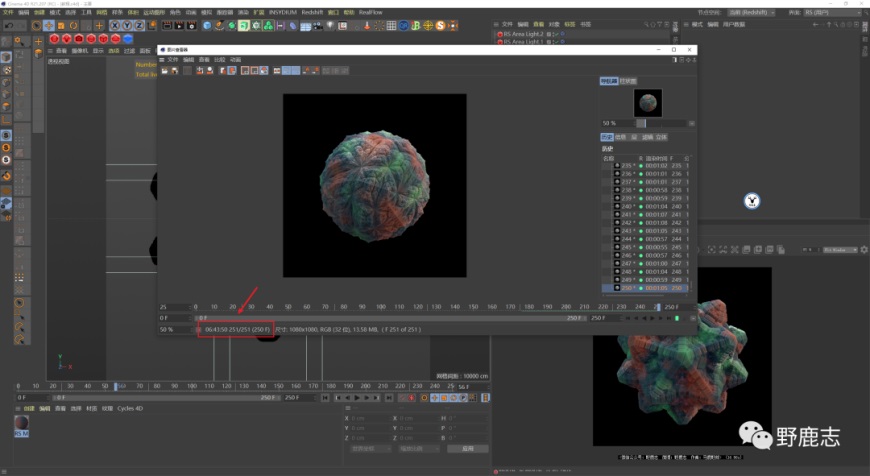
Task: Click main timeline playhead marker at frame 56
Action: 116,386
